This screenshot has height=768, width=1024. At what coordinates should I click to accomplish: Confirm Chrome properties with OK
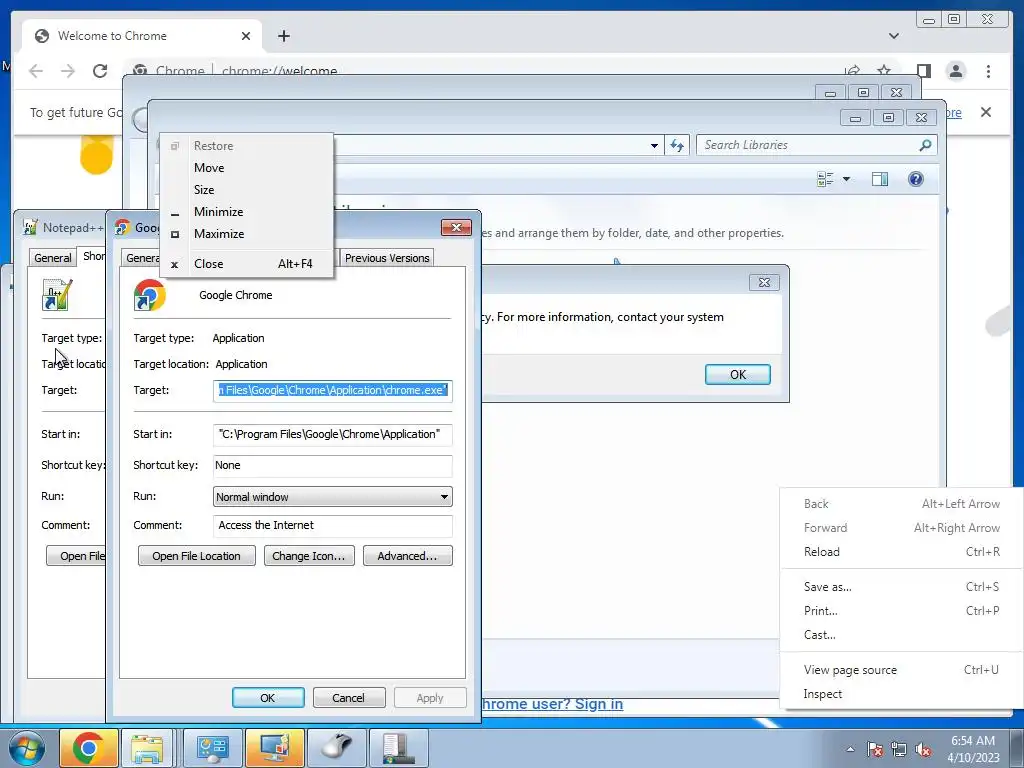point(268,697)
